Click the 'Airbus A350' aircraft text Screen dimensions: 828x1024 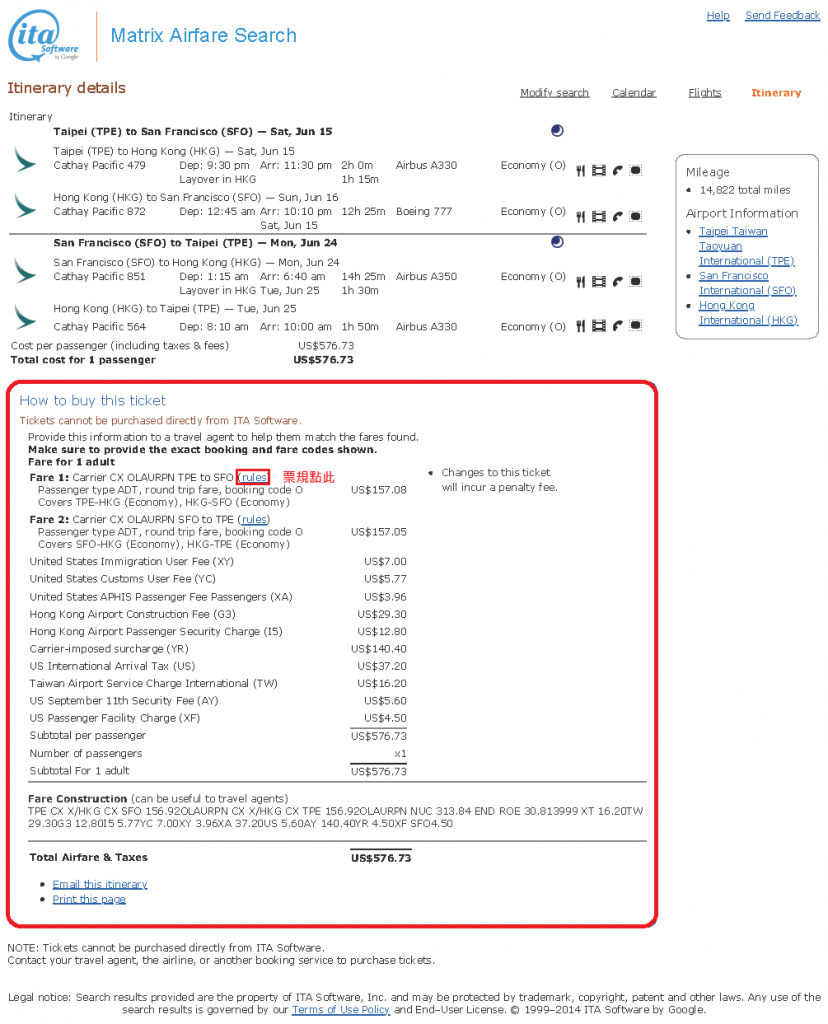point(426,277)
